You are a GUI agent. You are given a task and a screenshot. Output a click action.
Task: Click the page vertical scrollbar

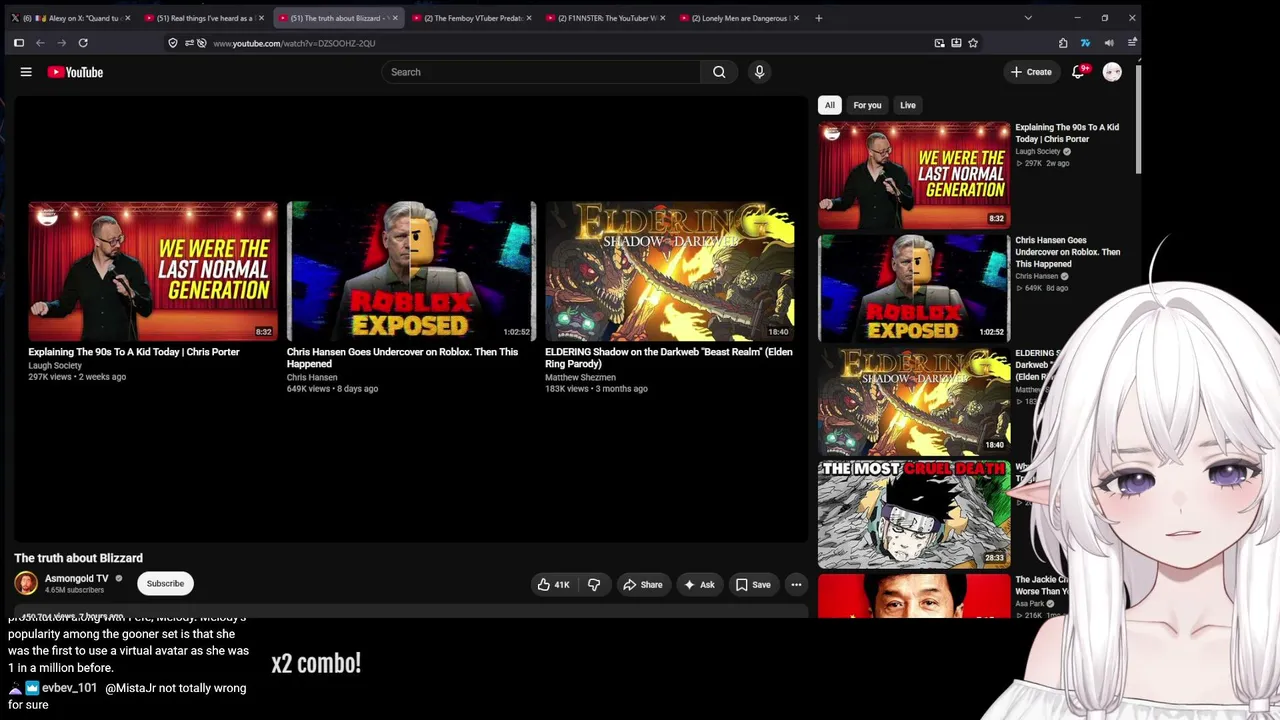[x=1138, y=120]
